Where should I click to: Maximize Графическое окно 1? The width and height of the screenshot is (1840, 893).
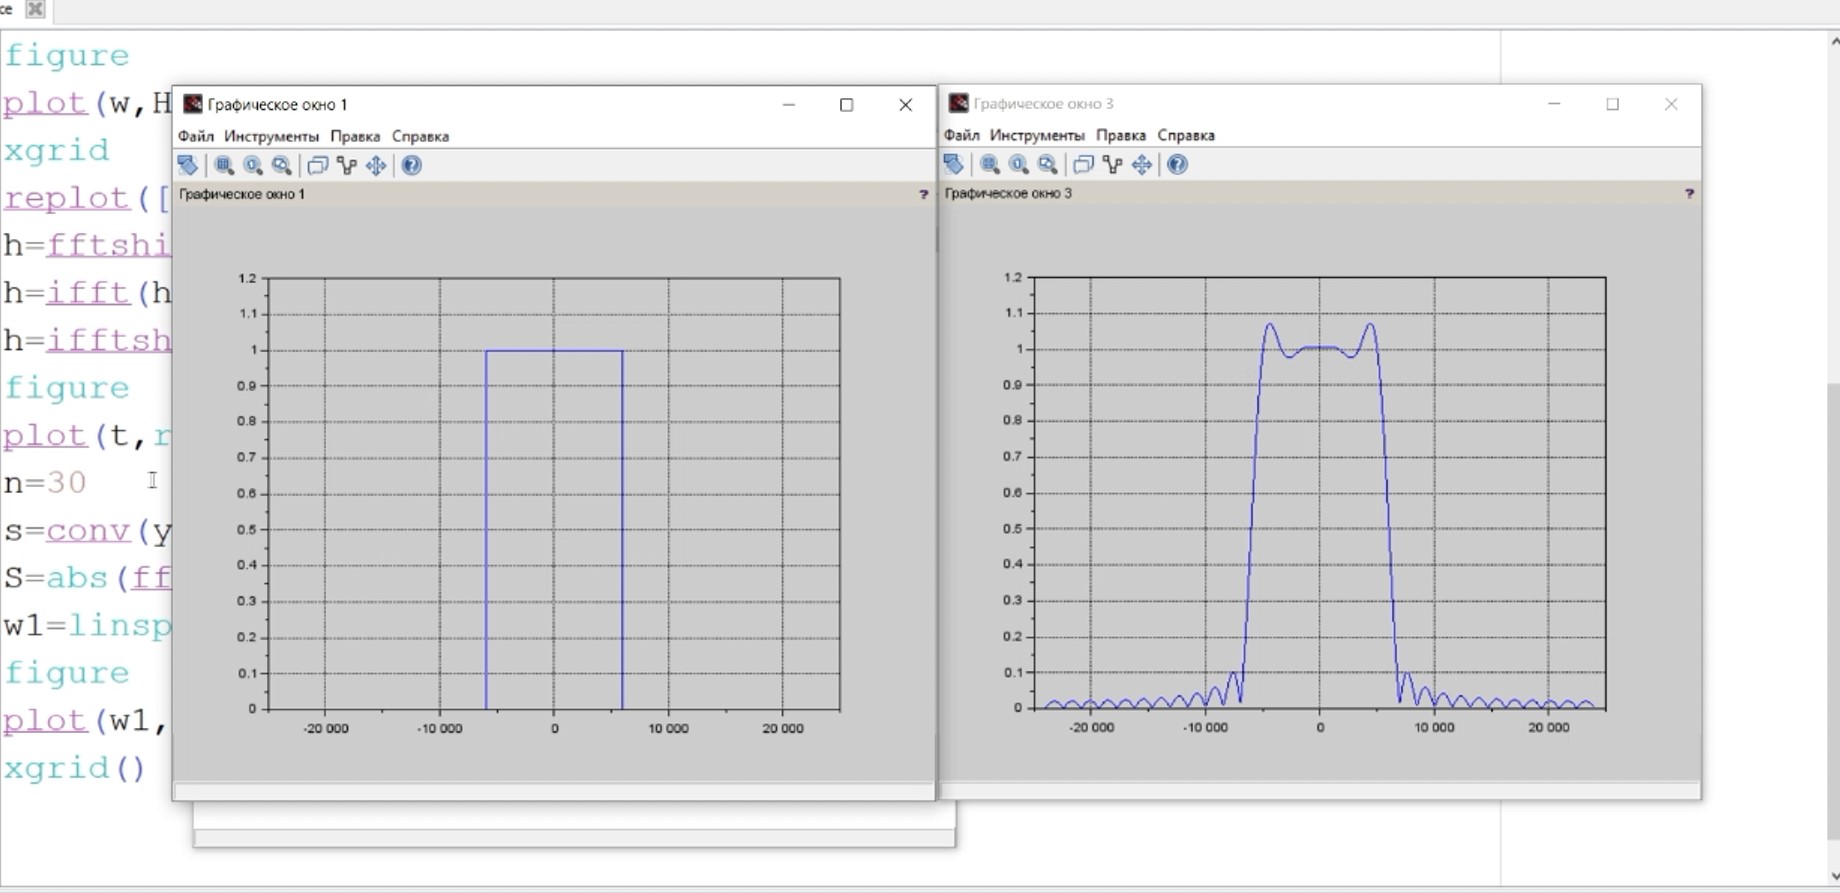point(847,104)
